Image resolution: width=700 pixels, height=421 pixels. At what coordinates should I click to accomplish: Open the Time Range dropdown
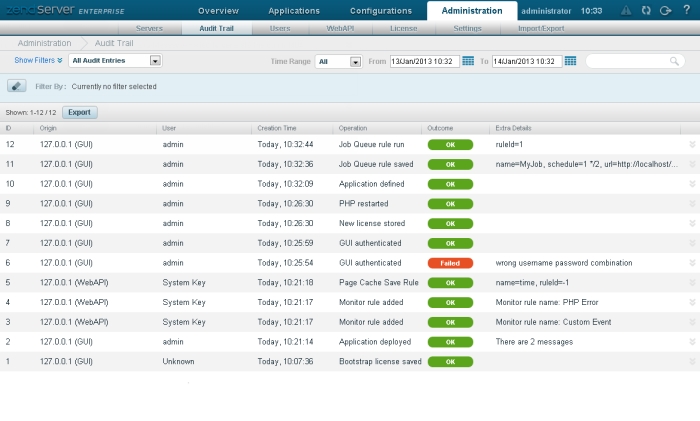pos(339,61)
